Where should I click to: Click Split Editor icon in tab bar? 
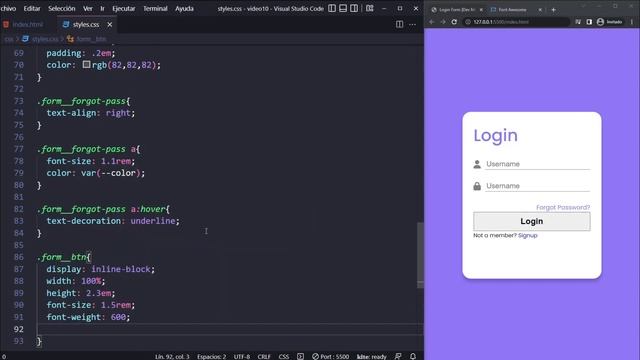pyautogui.click(x=399, y=24)
